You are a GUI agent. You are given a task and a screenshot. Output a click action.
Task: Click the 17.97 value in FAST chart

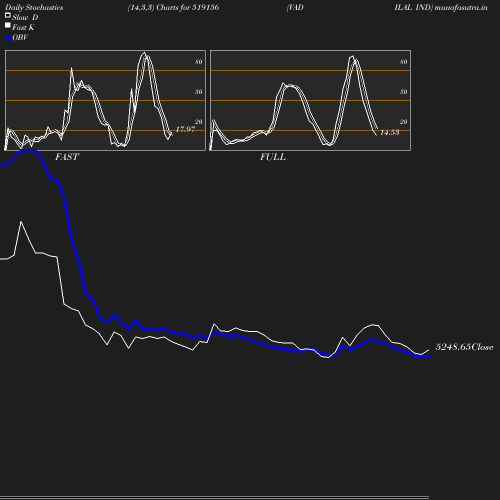click(185, 129)
